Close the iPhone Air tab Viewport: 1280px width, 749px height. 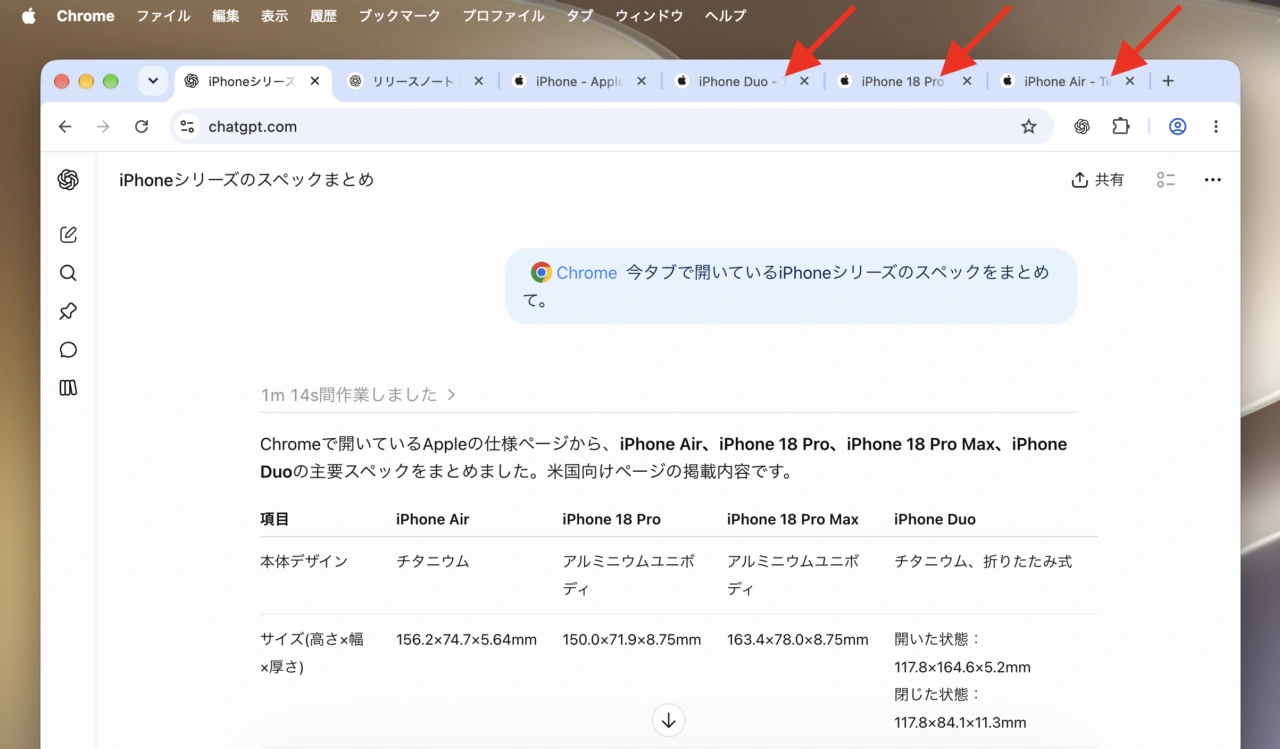point(1130,81)
